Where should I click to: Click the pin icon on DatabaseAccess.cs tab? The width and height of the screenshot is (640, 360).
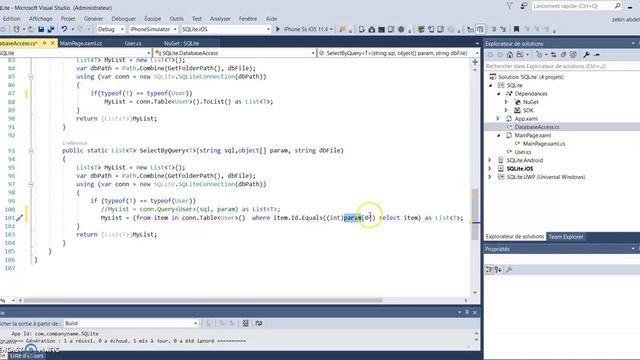(44, 43)
